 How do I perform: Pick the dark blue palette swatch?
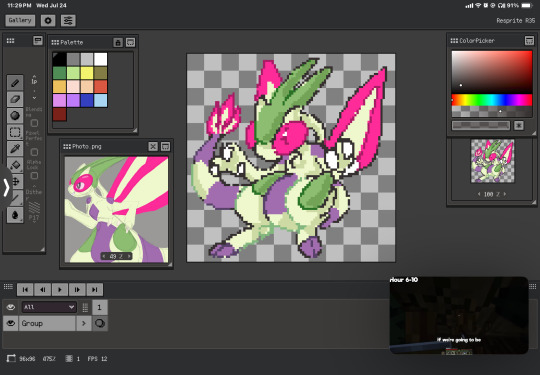[x=87, y=101]
